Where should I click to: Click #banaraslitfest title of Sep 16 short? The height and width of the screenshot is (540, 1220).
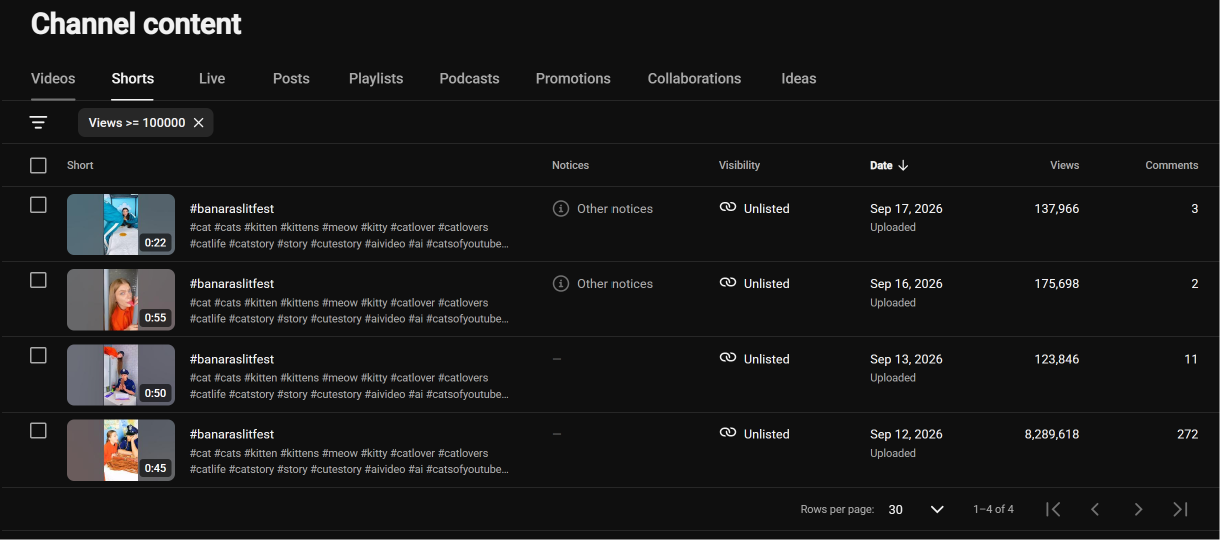[232, 284]
